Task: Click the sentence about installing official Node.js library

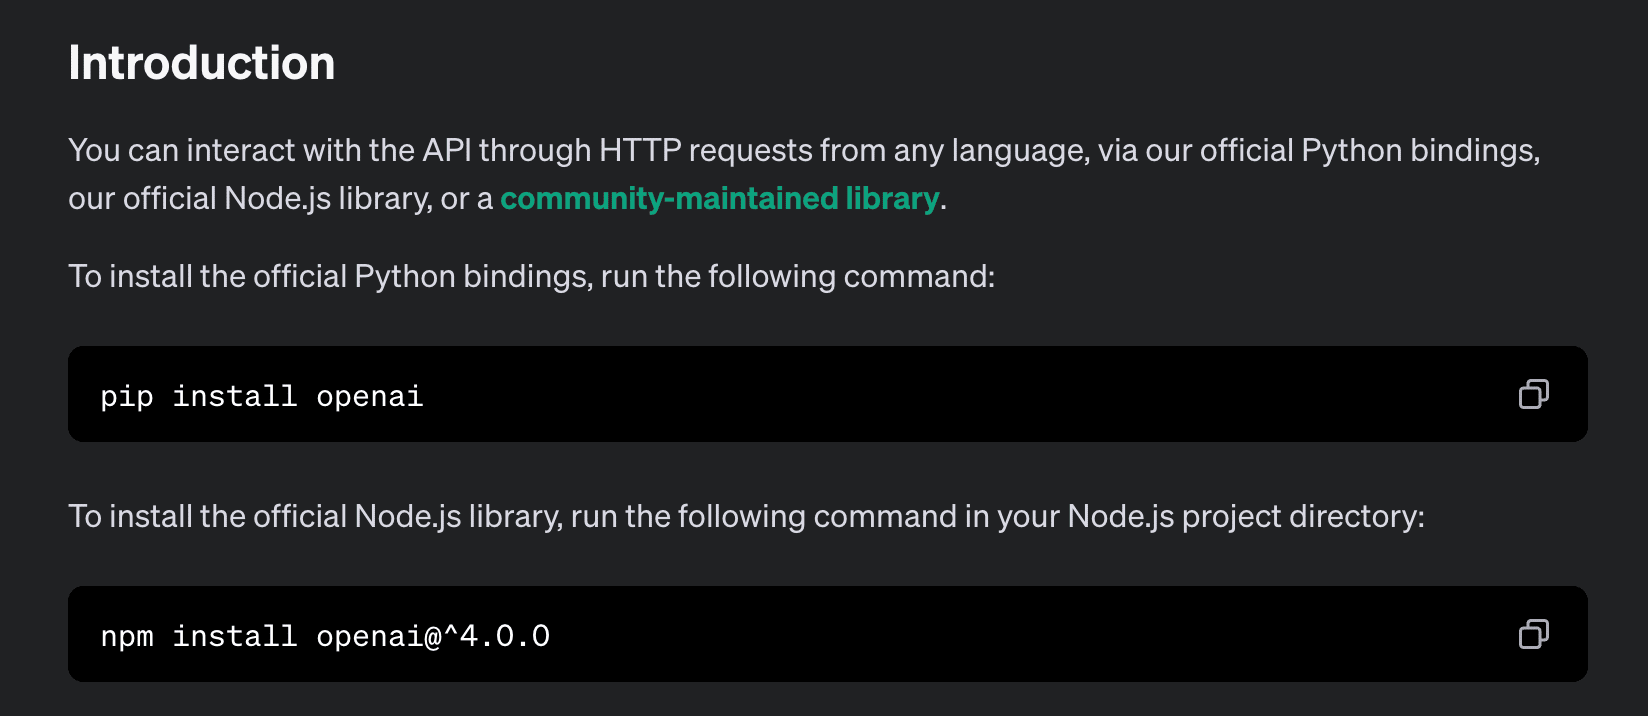Action: click(x=746, y=516)
